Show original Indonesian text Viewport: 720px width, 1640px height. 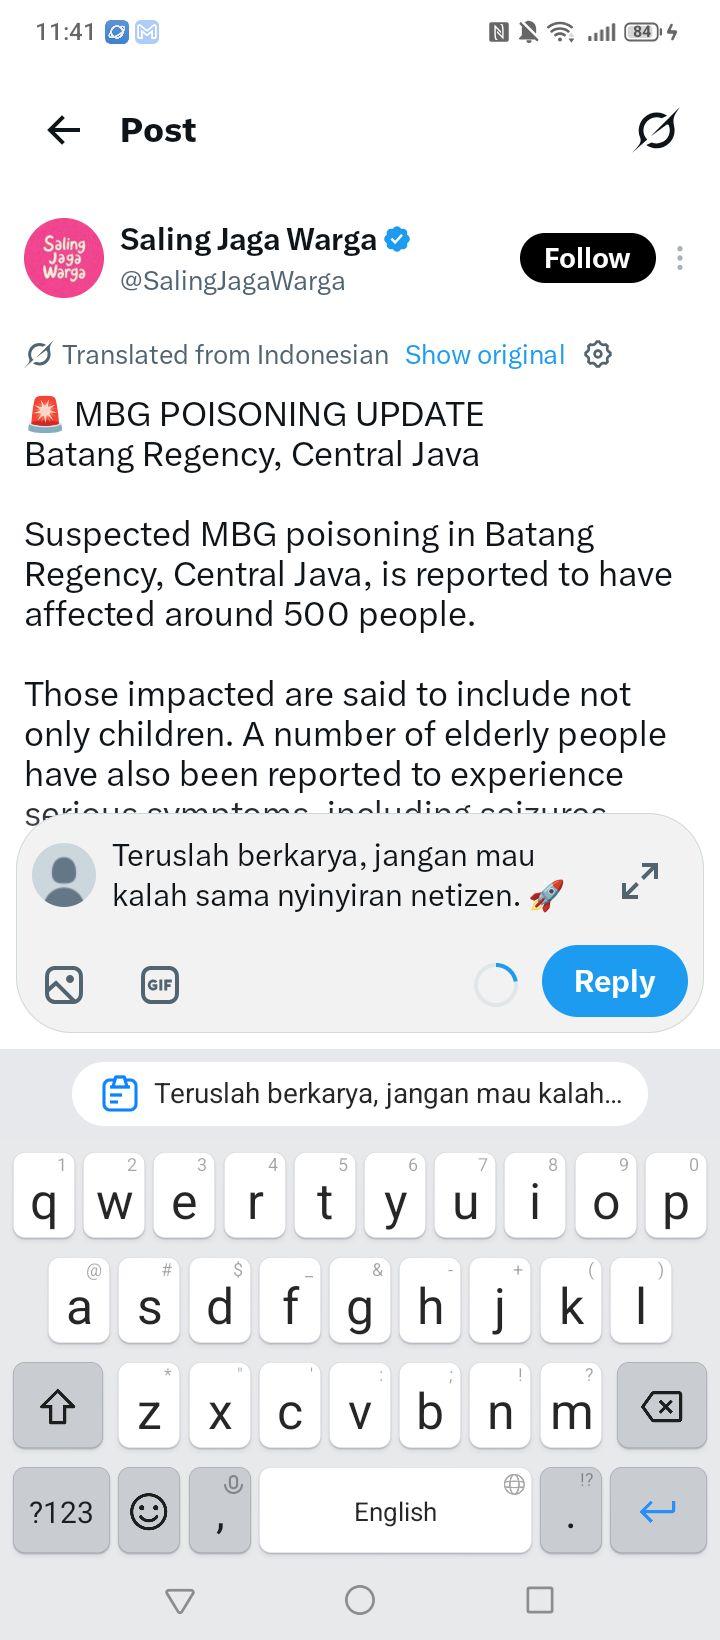point(485,355)
